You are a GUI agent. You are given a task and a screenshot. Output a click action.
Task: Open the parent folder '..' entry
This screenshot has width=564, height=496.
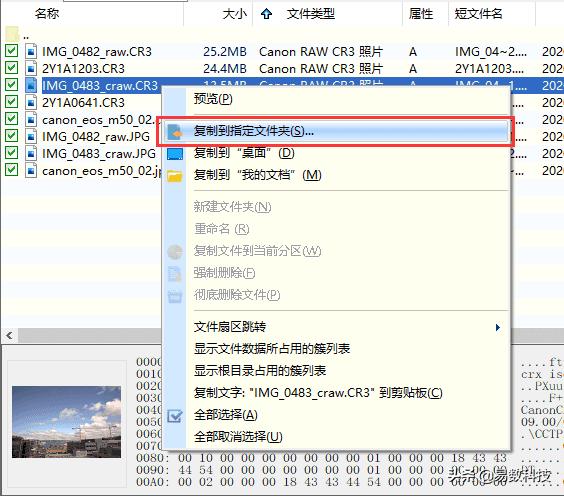click(x=17, y=35)
